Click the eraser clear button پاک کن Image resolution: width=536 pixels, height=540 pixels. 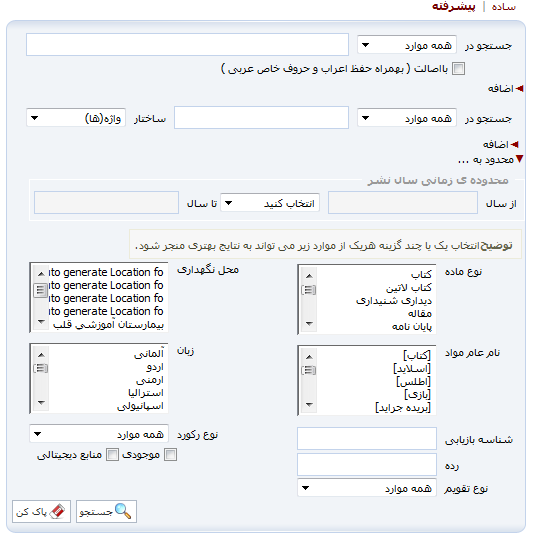[41, 512]
